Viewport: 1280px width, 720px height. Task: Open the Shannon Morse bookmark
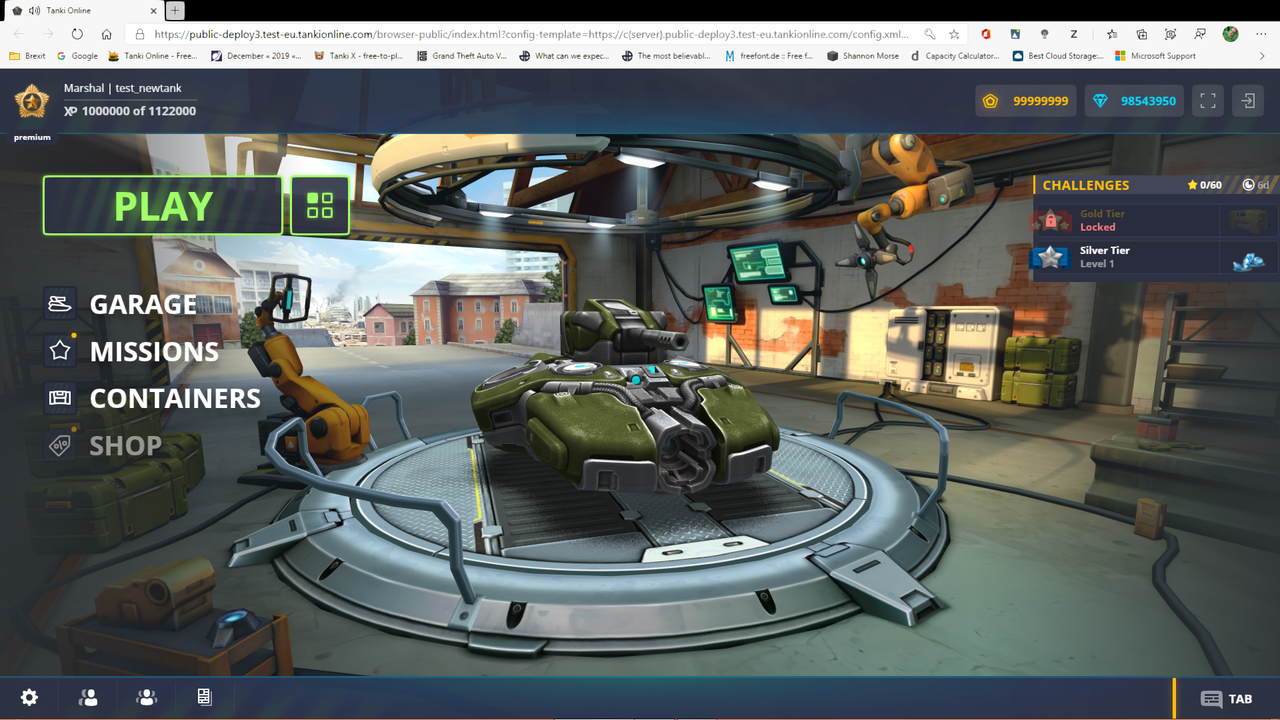[863, 56]
